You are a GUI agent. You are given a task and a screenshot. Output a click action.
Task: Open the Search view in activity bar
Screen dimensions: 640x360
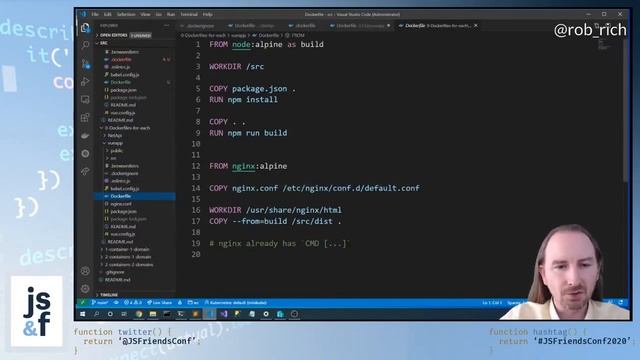[x=85, y=45]
